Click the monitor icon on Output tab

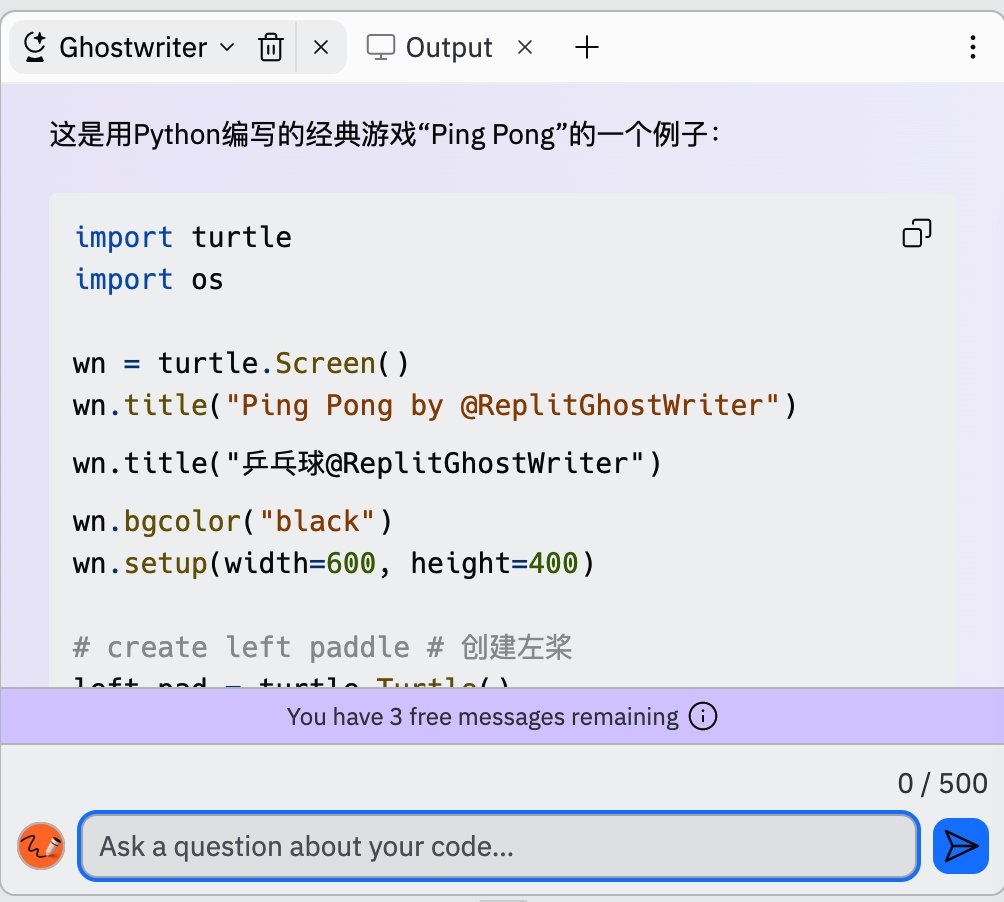[x=380, y=47]
